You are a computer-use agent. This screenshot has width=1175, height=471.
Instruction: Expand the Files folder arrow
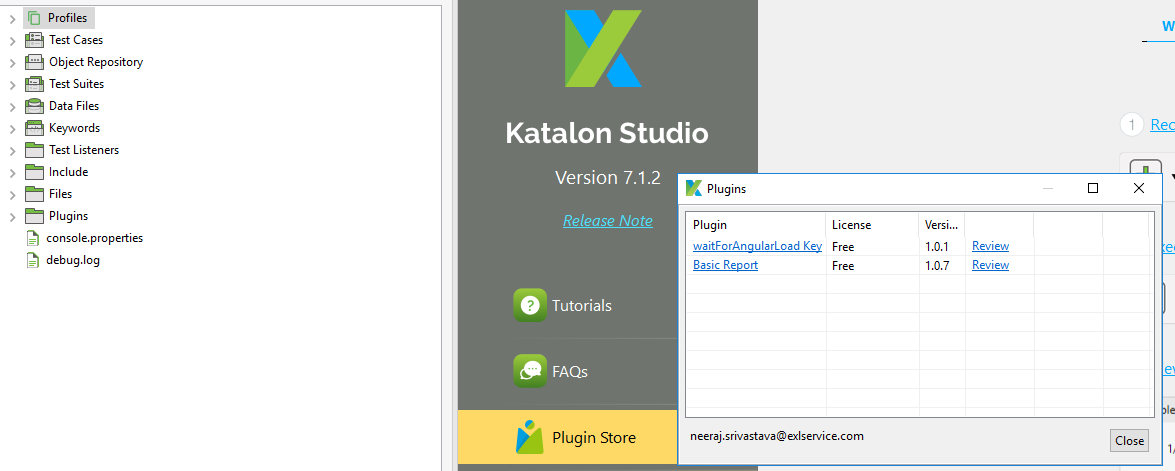click(x=12, y=195)
